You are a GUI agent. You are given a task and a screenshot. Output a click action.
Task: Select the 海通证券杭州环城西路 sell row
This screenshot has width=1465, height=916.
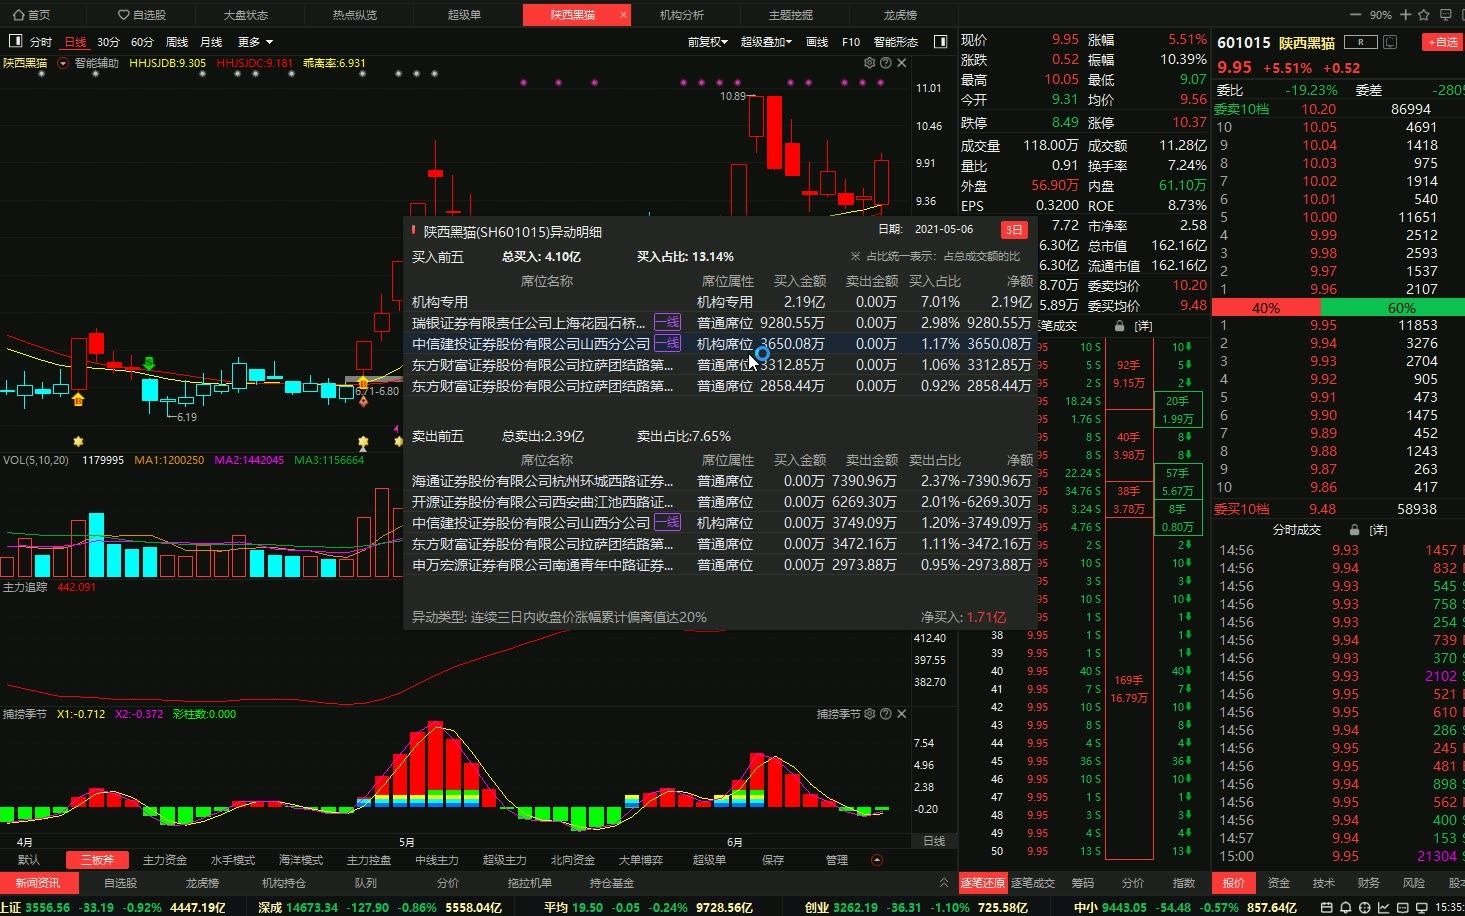[x=721, y=481]
